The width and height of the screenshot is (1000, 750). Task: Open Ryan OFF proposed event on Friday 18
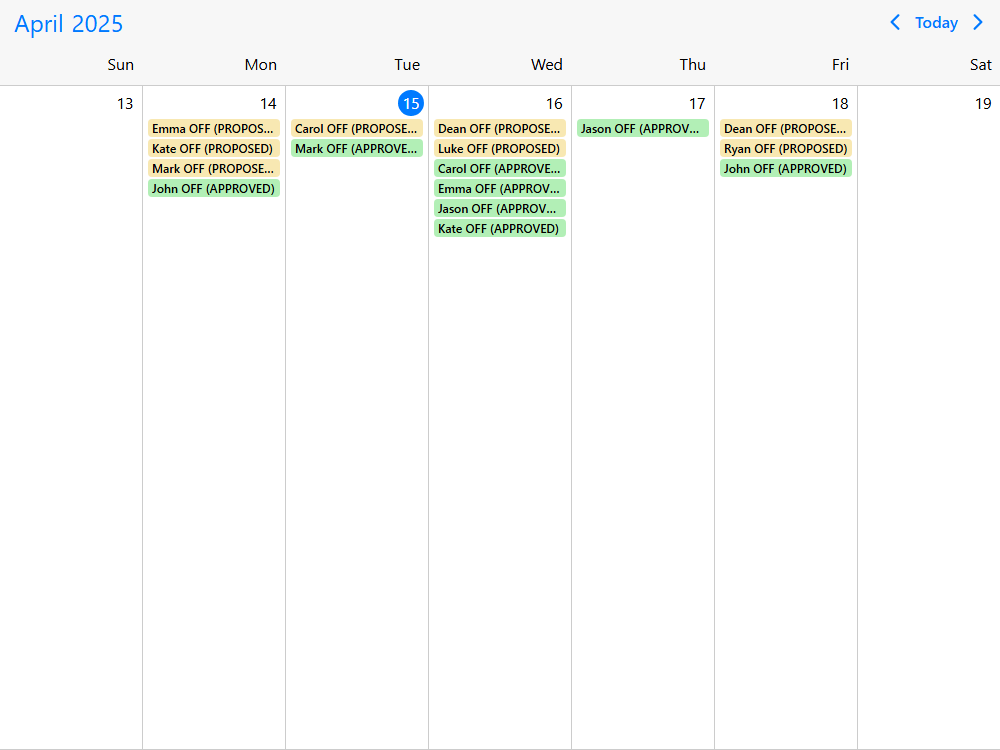[785, 149]
